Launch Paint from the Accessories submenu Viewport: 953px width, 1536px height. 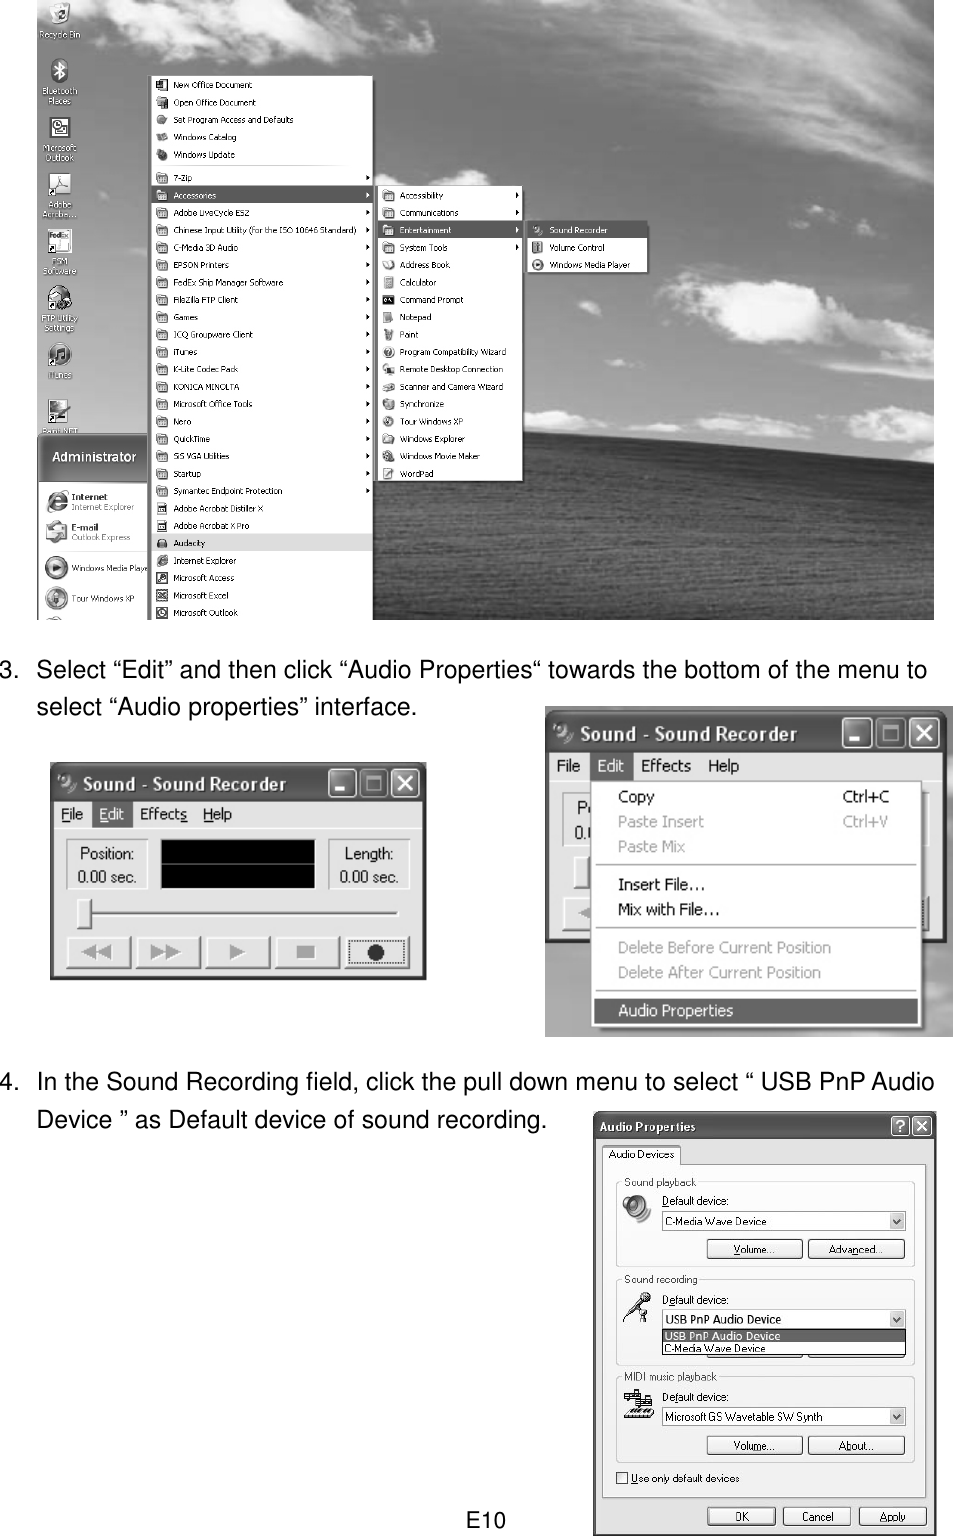click(451, 334)
